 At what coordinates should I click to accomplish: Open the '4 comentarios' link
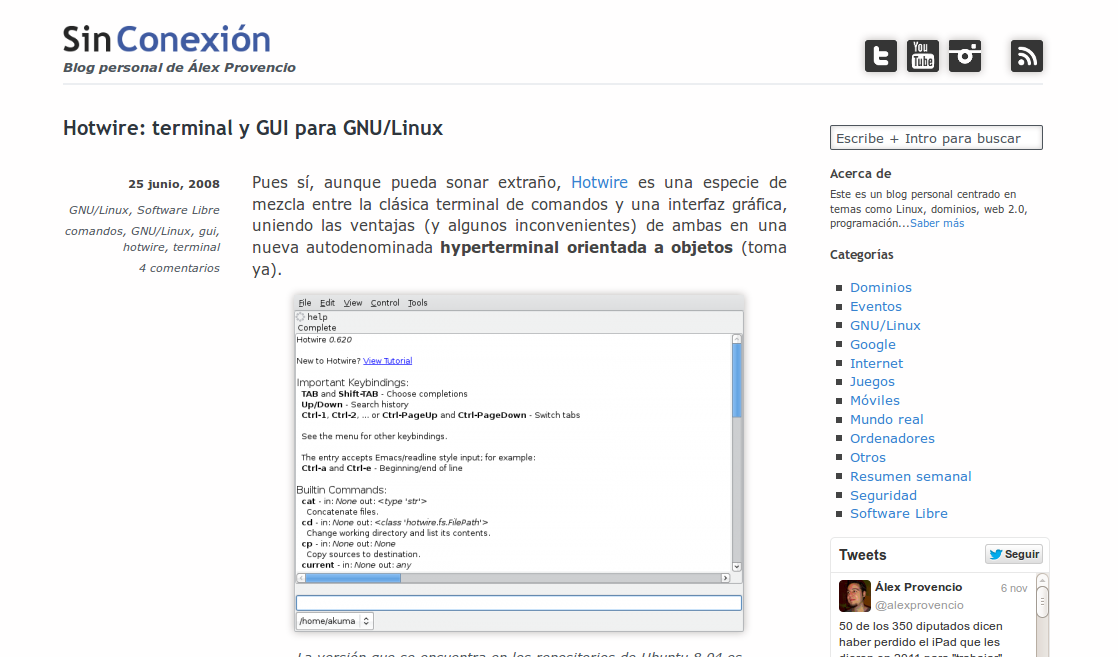pyautogui.click(x=179, y=268)
